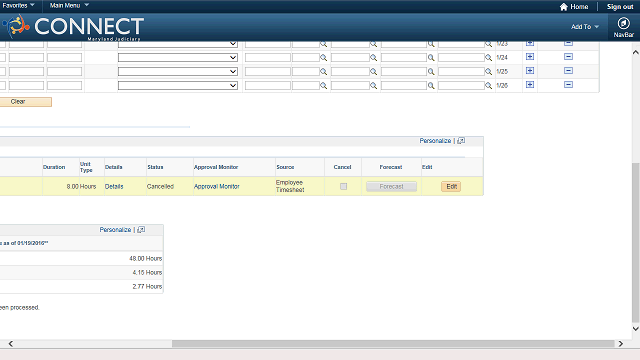Open fourth lookup magnifier in 1/24 row

[488, 58]
